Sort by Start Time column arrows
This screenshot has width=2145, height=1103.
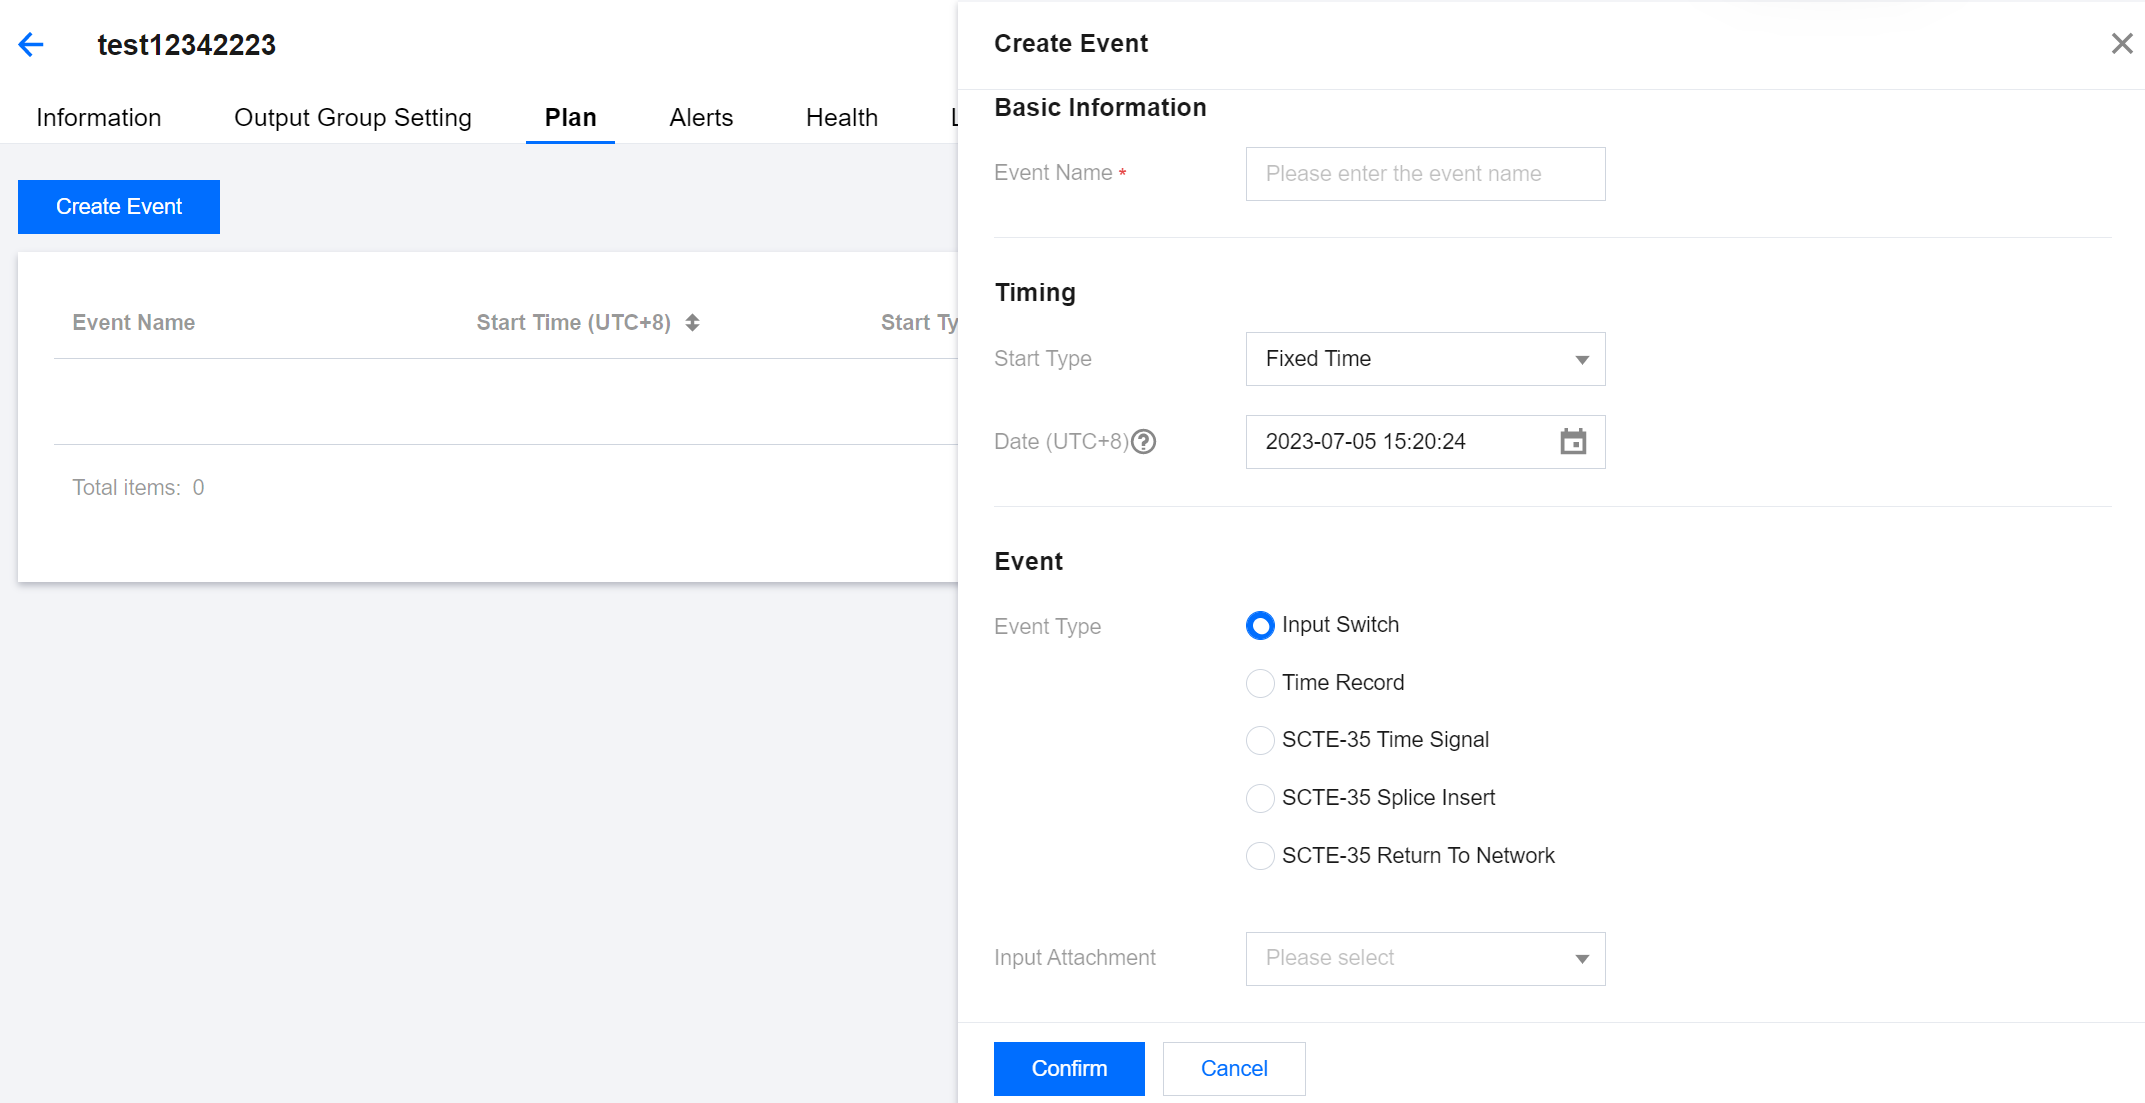[x=692, y=322]
